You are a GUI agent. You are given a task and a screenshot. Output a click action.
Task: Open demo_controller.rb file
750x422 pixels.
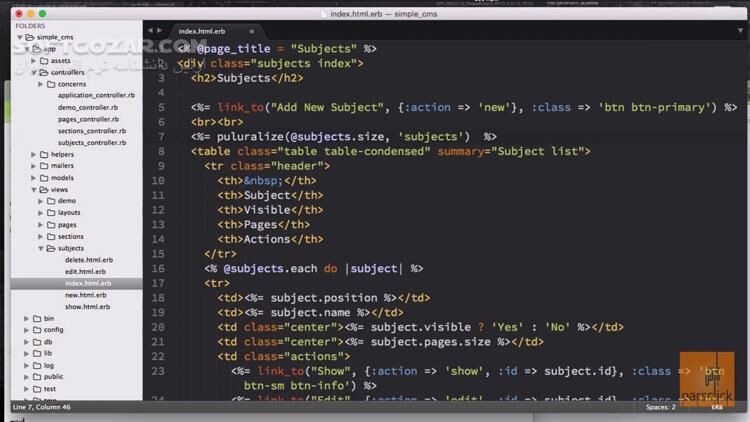(88, 108)
